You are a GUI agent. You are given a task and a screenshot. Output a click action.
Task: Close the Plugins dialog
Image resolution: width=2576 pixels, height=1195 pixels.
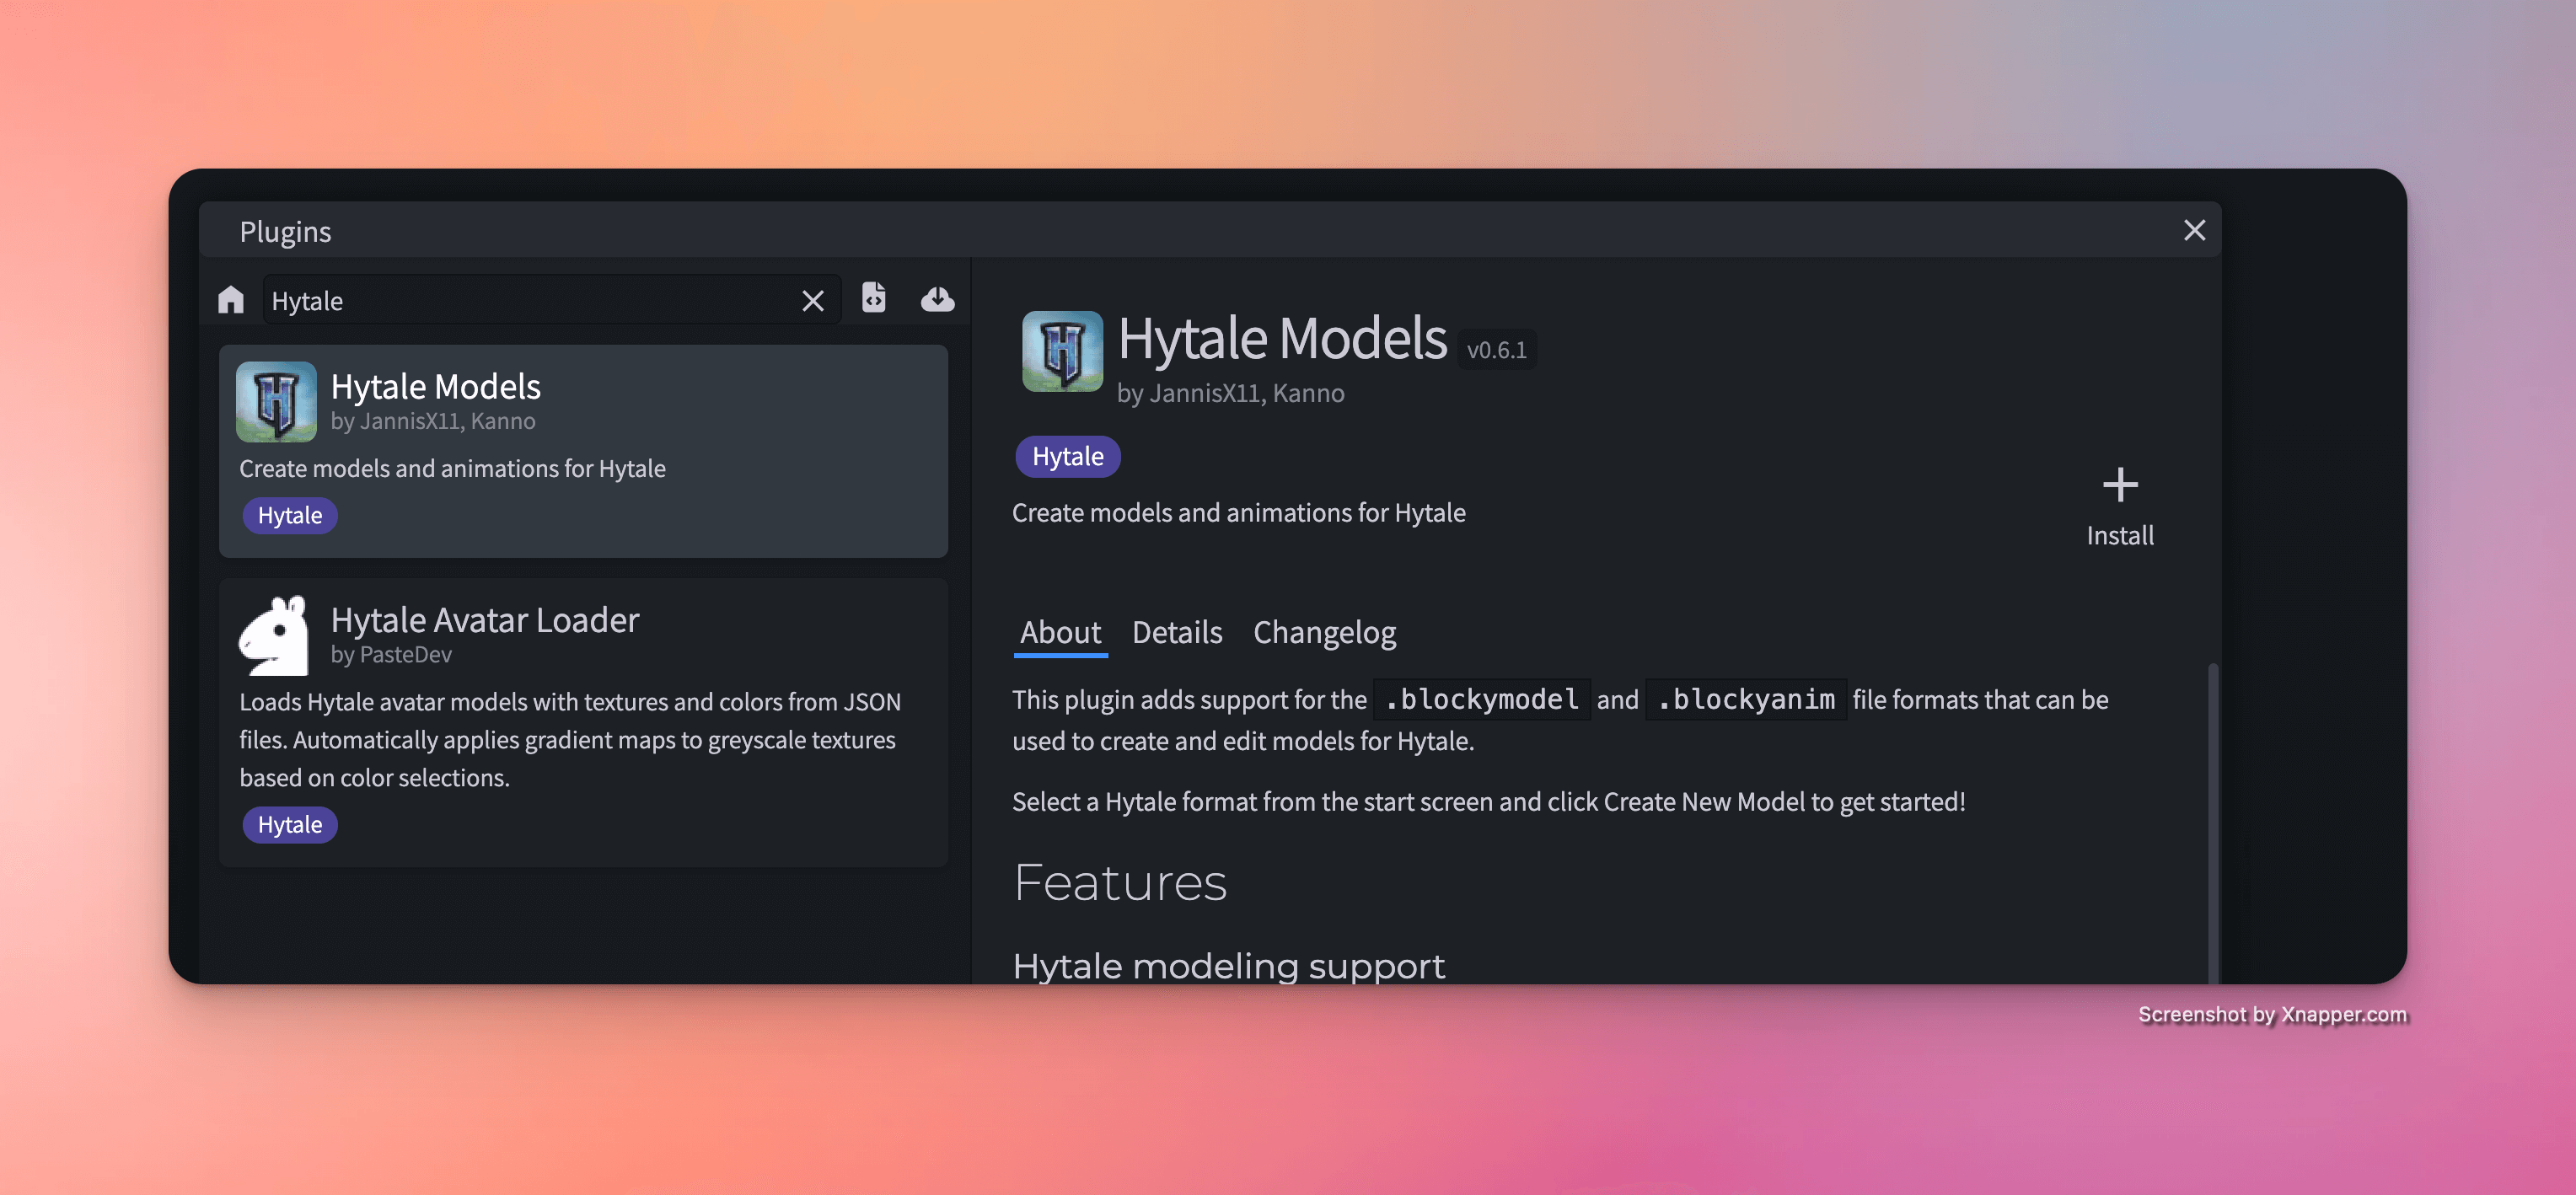2194,230
